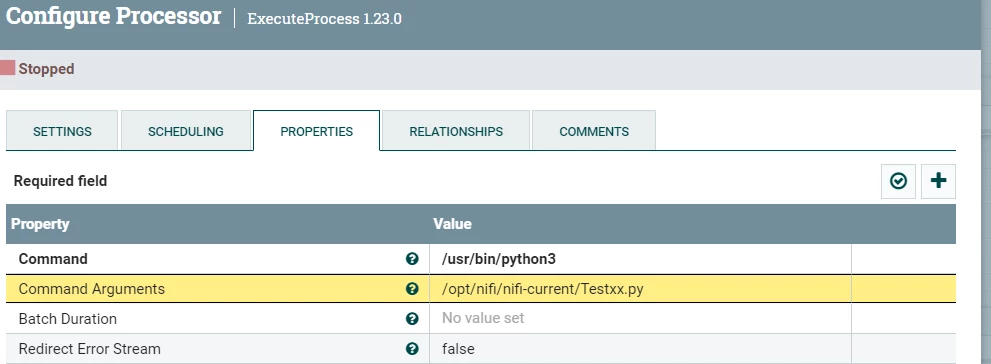The image size is (991, 364).
Task: Click the ExecuteProcess 1.23.0 title text
Action: click(324, 18)
